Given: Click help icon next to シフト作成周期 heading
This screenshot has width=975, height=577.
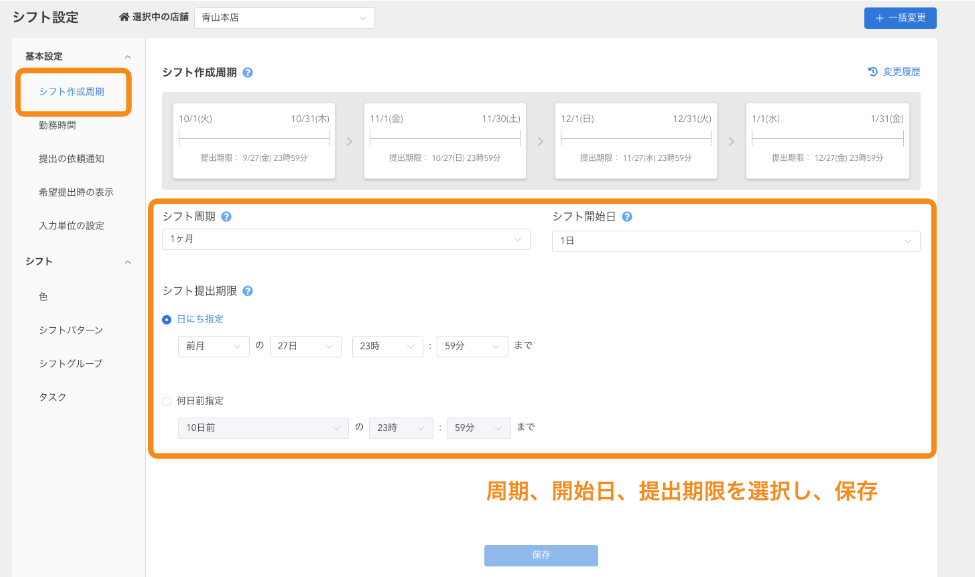Looking at the screenshot, I should [x=247, y=73].
